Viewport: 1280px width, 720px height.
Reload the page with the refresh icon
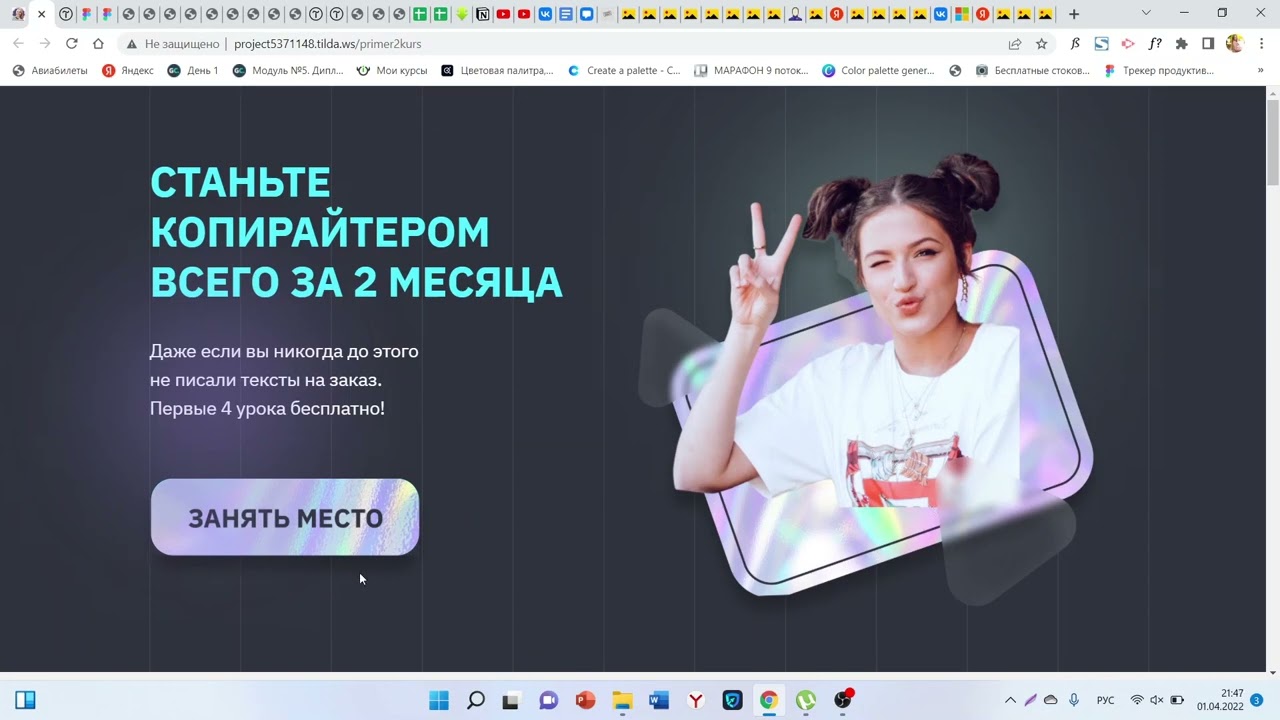71,44
